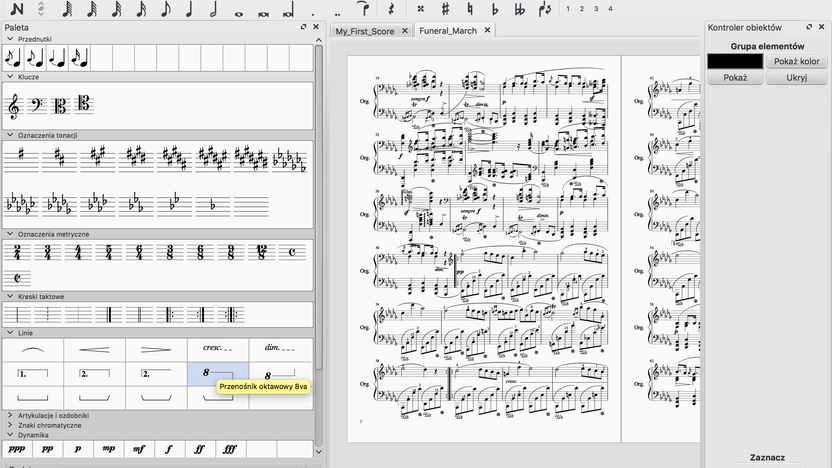
Task: Select the first volta bracket 1.
Action: tap(33, 375)
